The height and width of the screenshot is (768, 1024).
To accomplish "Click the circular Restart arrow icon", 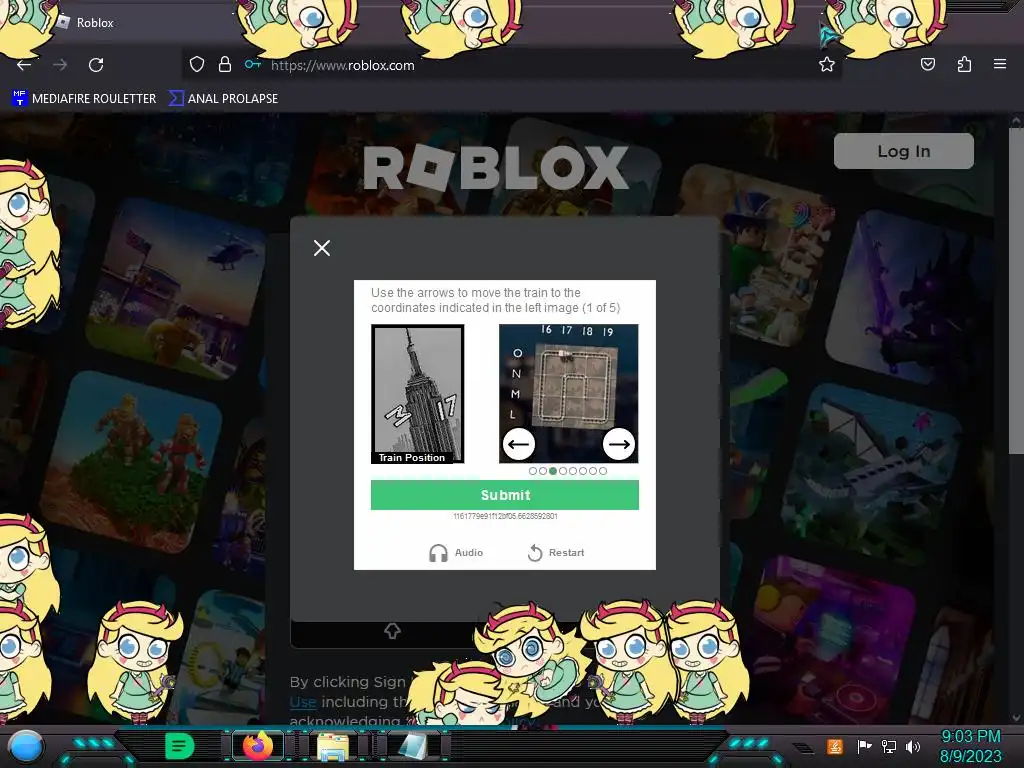I will (x=535, y=553).
